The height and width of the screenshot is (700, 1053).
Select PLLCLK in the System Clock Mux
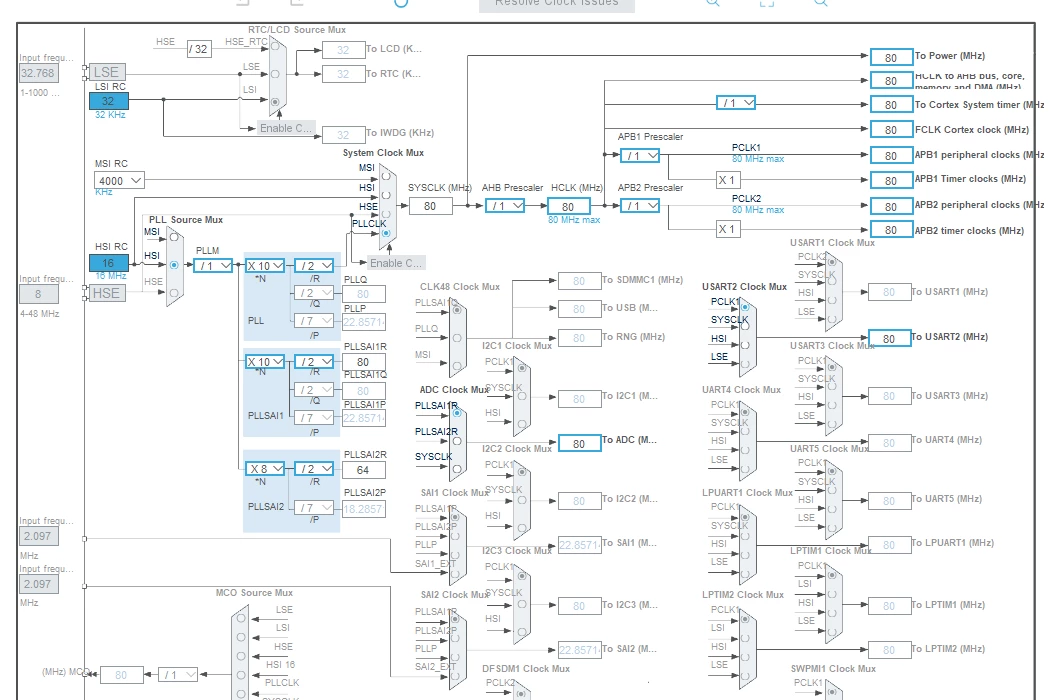pos(385,233)
